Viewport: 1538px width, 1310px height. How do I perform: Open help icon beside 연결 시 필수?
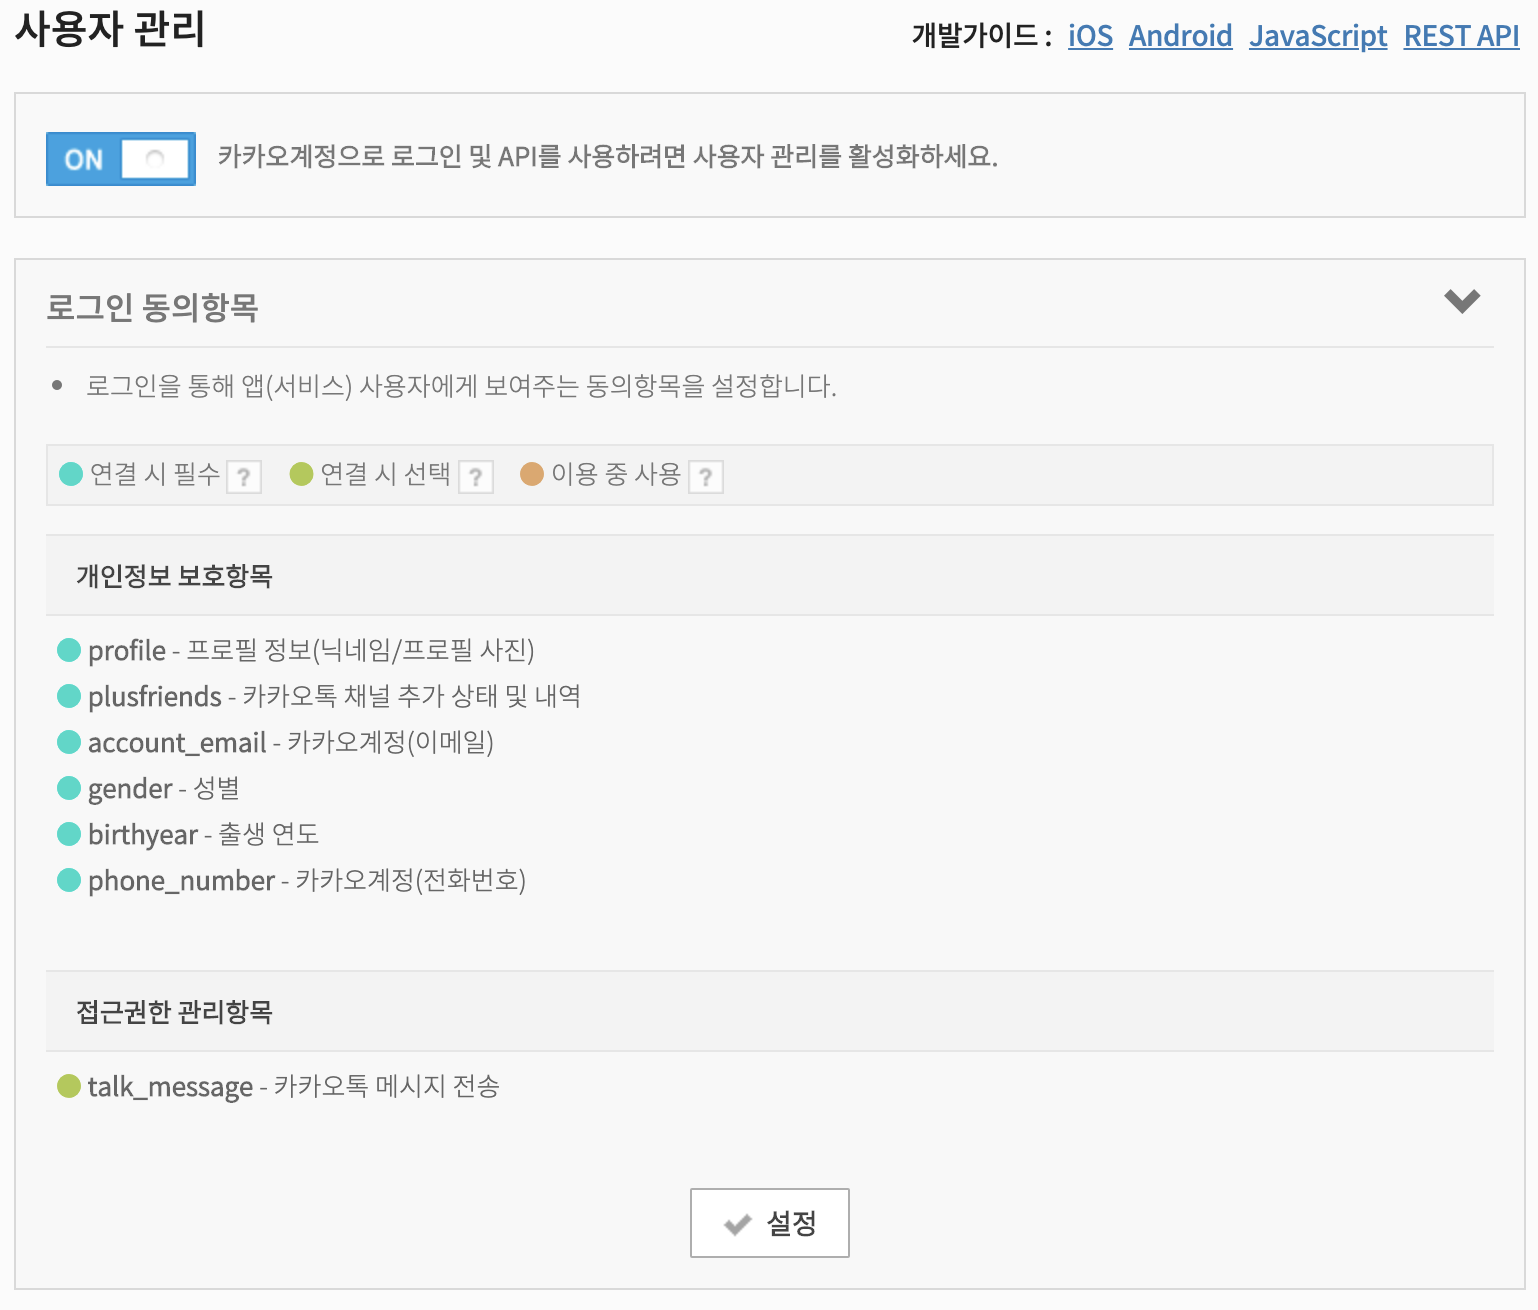[x=243, y=477]
